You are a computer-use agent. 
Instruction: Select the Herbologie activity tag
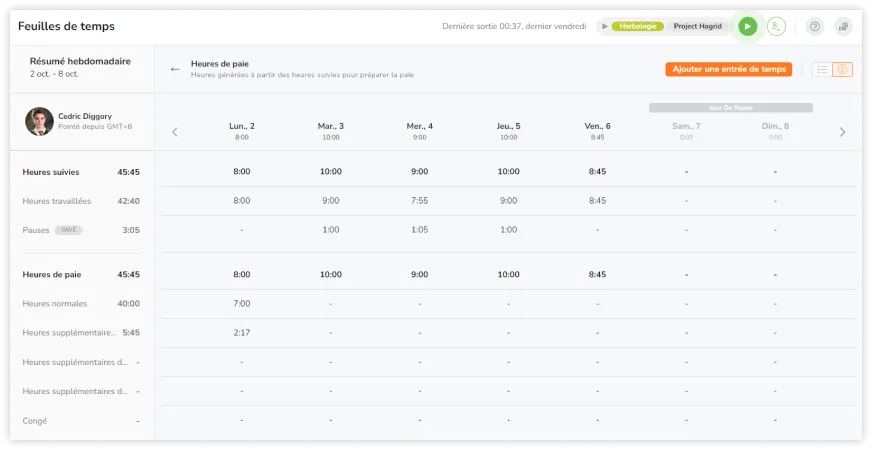637,27
